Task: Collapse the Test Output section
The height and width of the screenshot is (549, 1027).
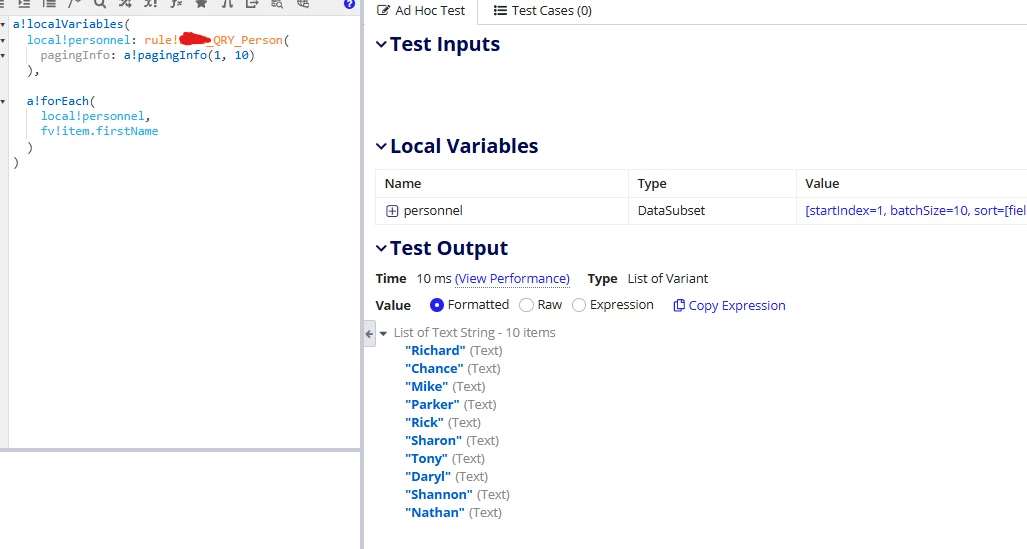Action: (x=381, y=248)
